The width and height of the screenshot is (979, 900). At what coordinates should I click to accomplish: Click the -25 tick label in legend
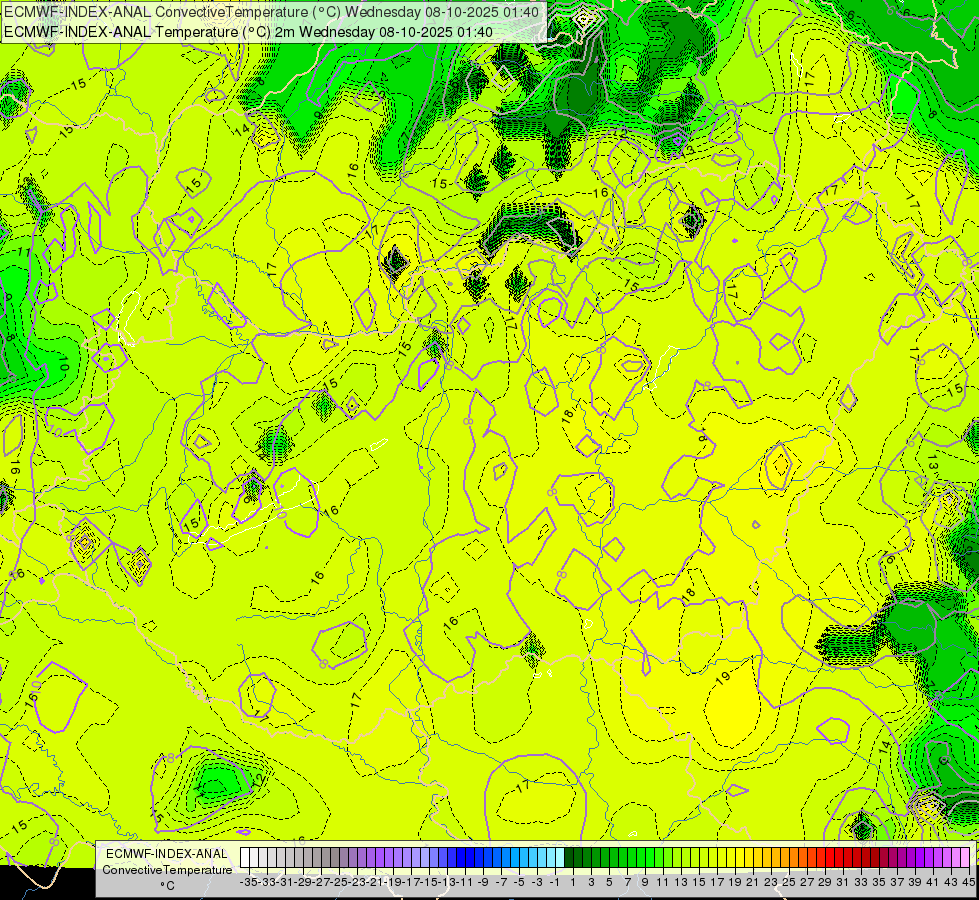click(x=342, y=882)
